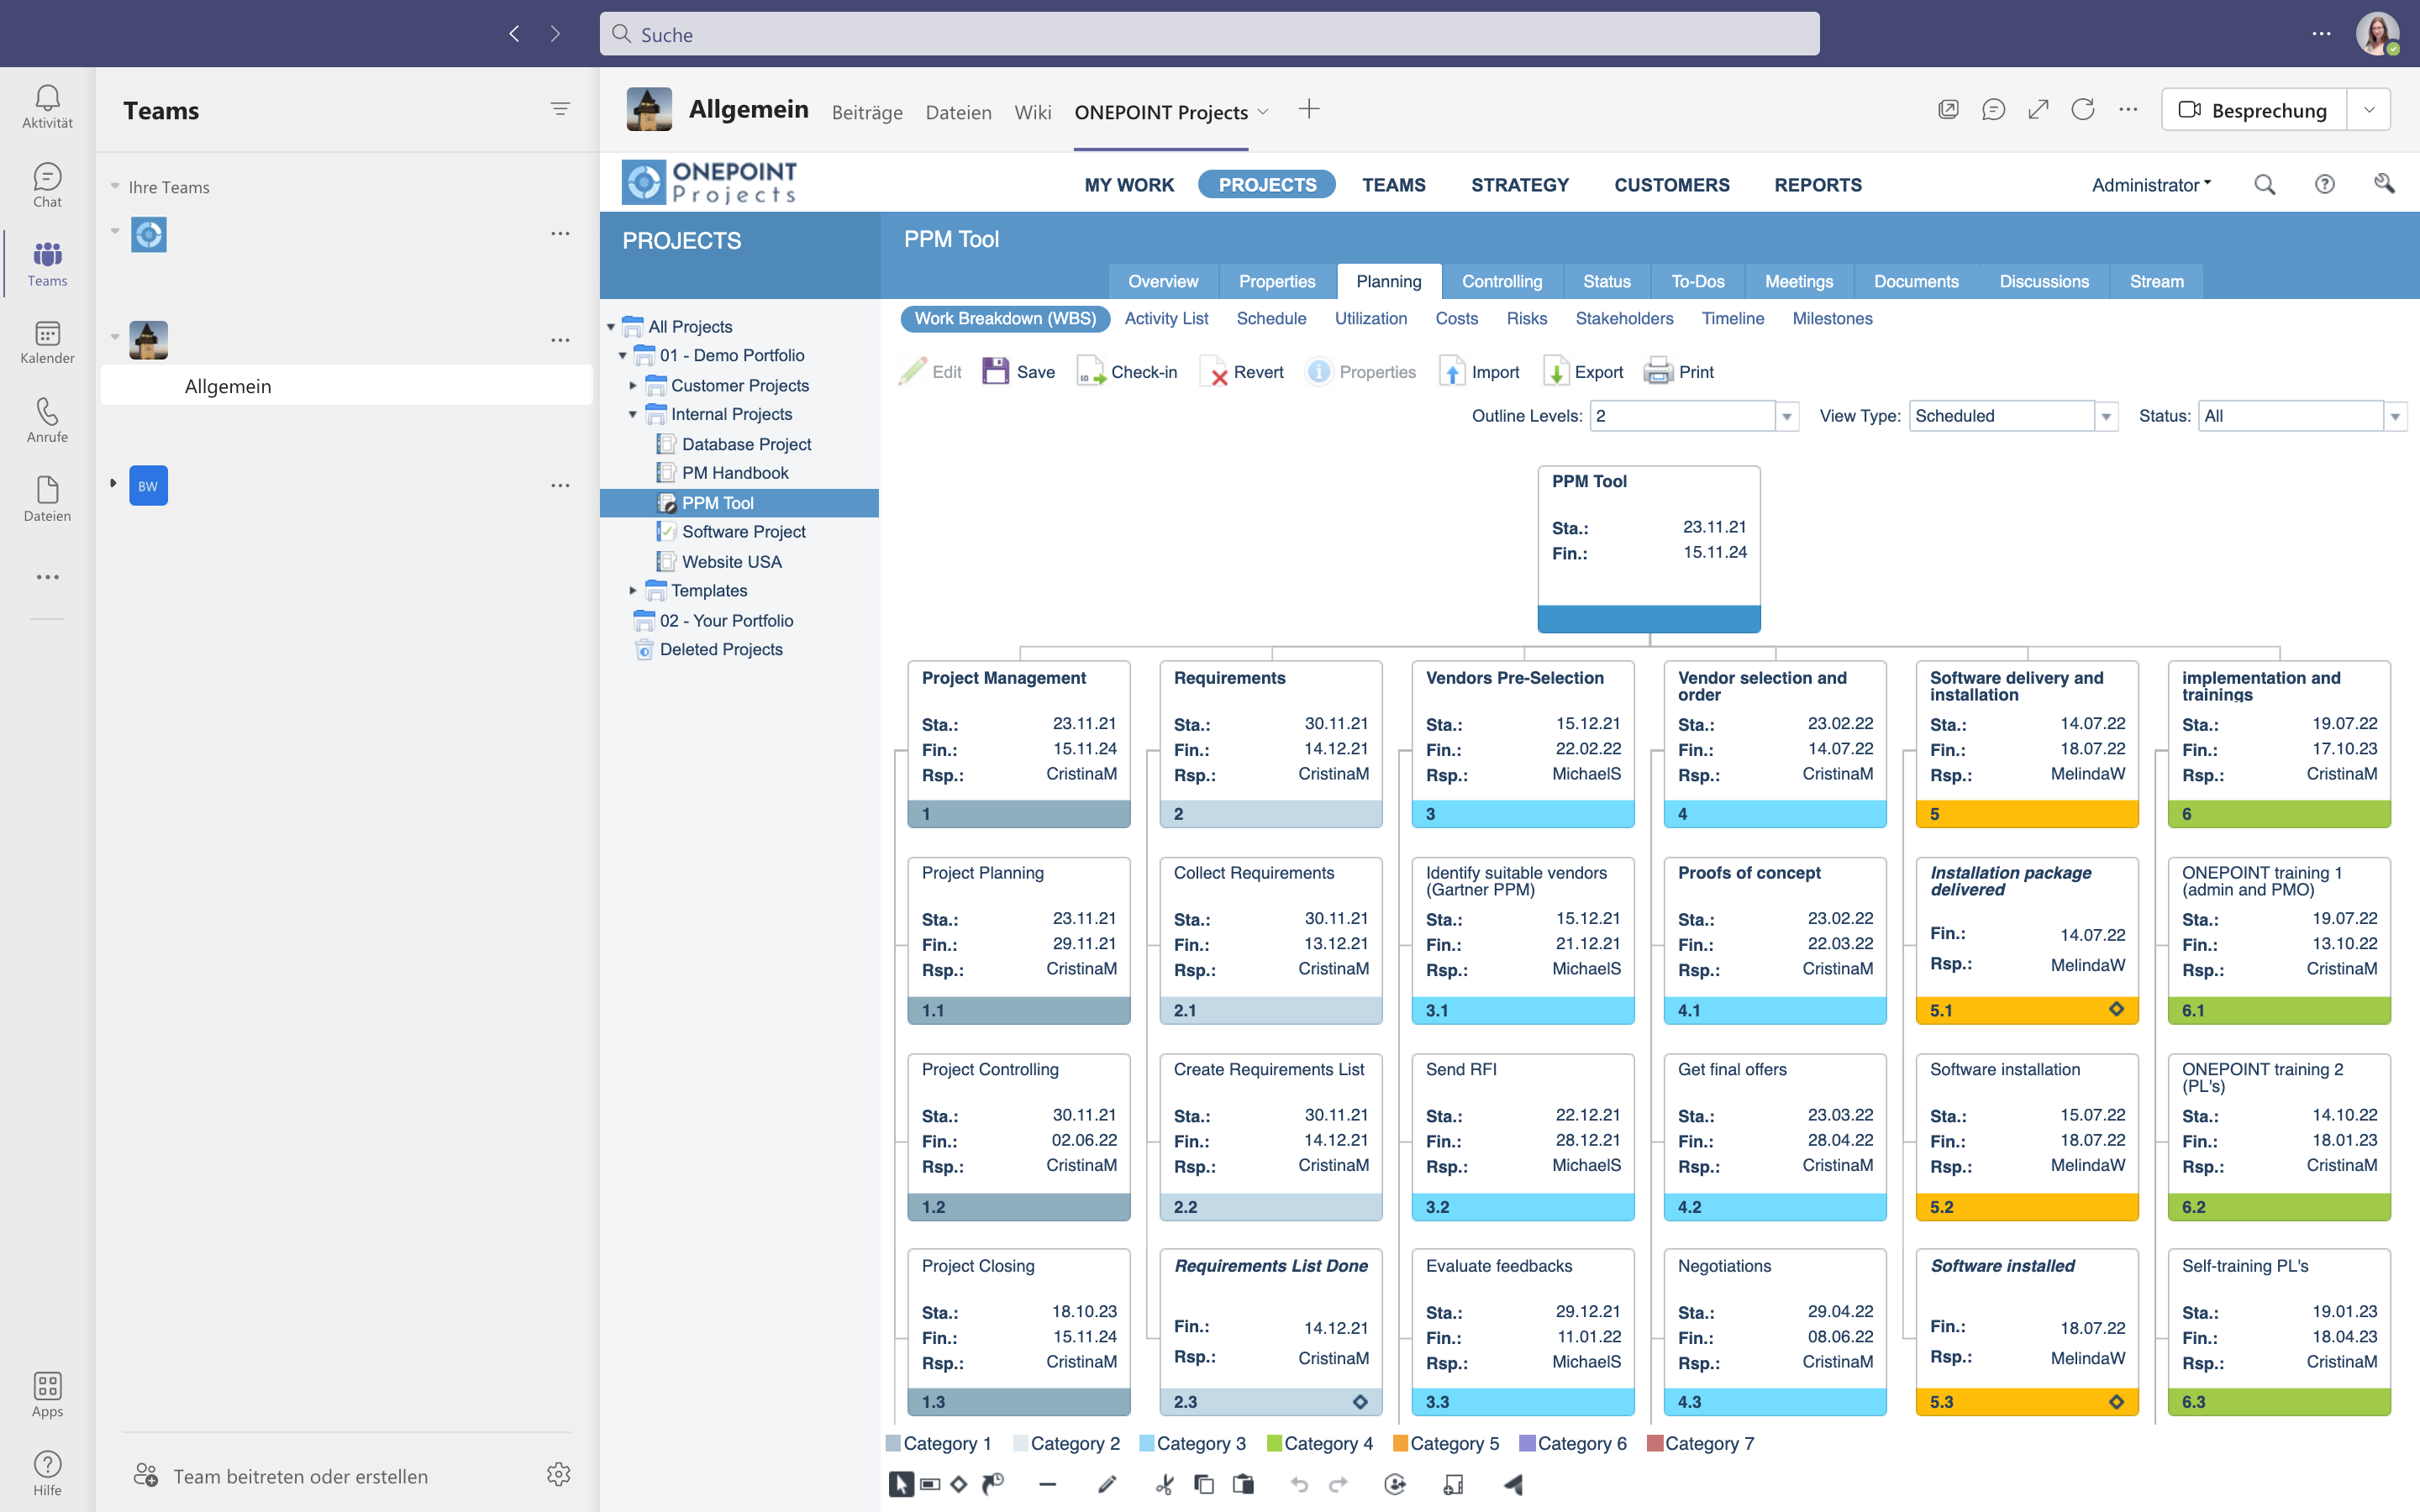Viewport: 2420px width, 1512px height.
Task: Open the ONEPOINT help question mark icon
Action: click(2325, 184)
